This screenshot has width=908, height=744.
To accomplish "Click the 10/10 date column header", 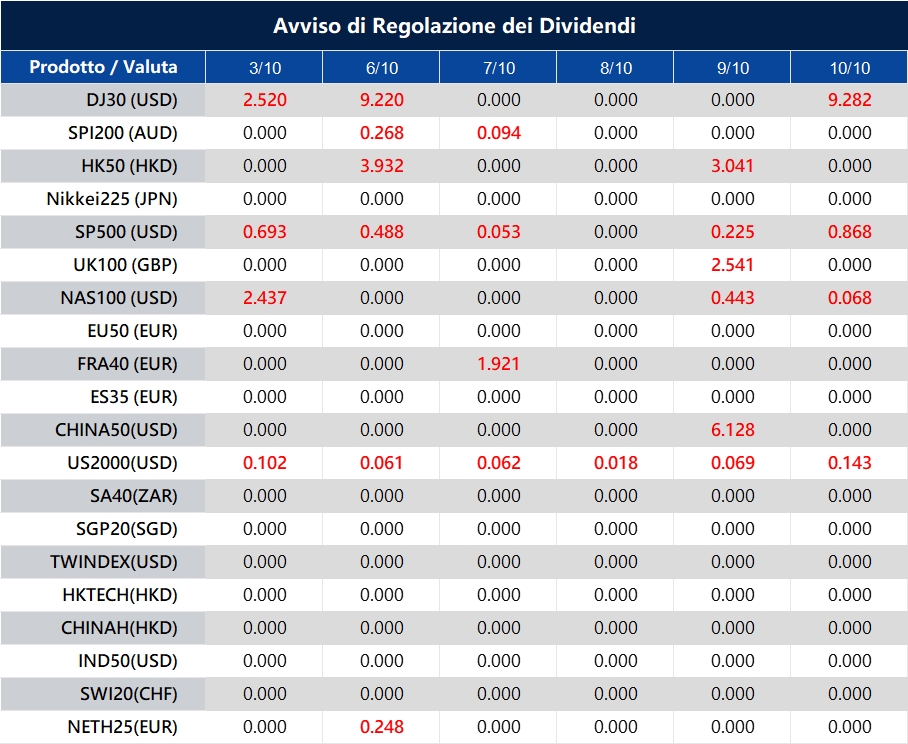I will coord(849,68).
